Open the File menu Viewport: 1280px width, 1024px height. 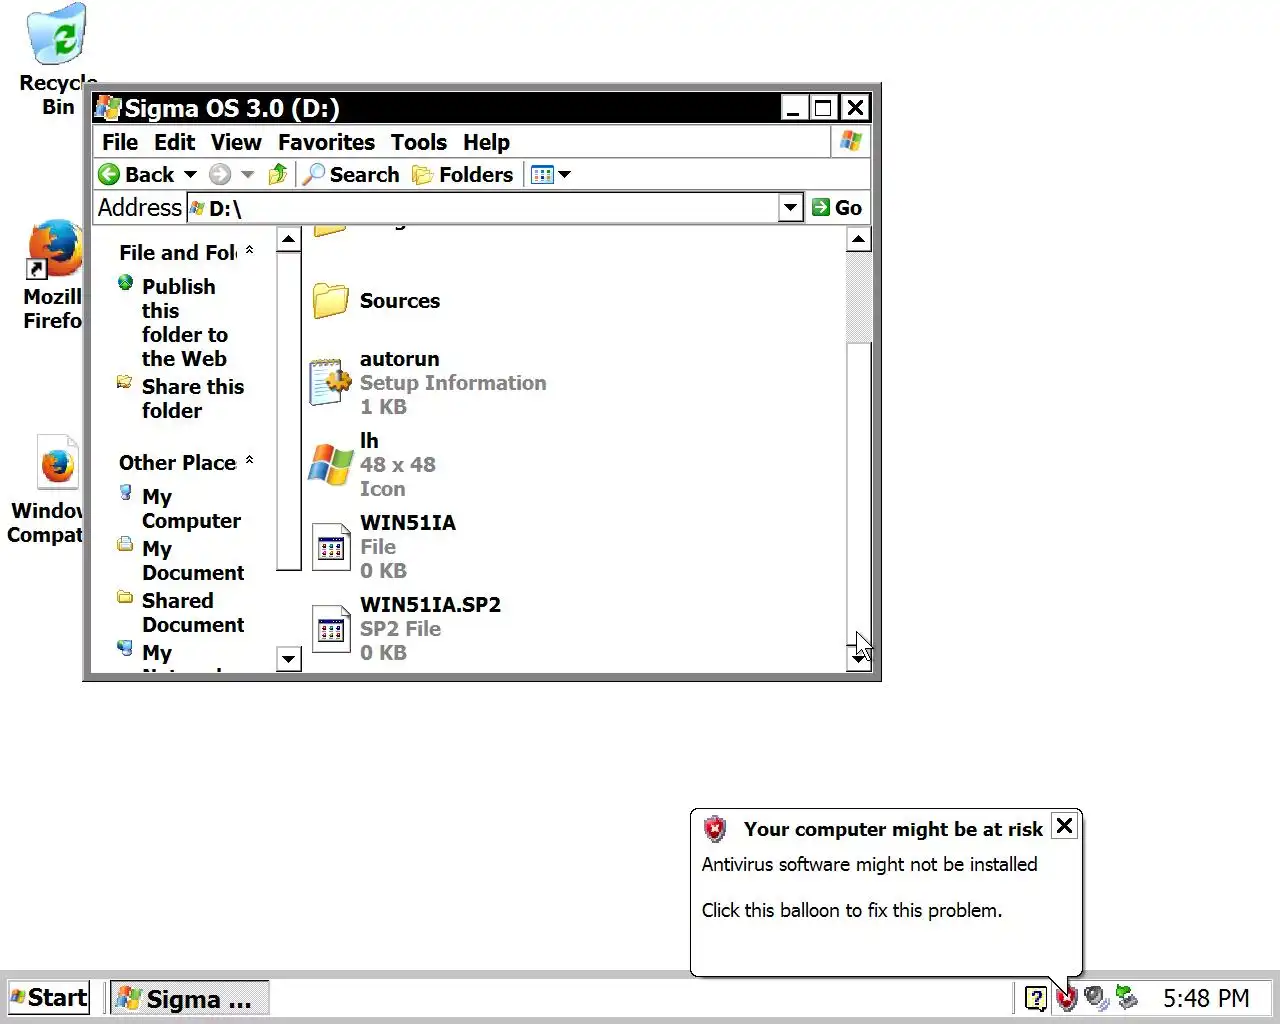point(120,142)
